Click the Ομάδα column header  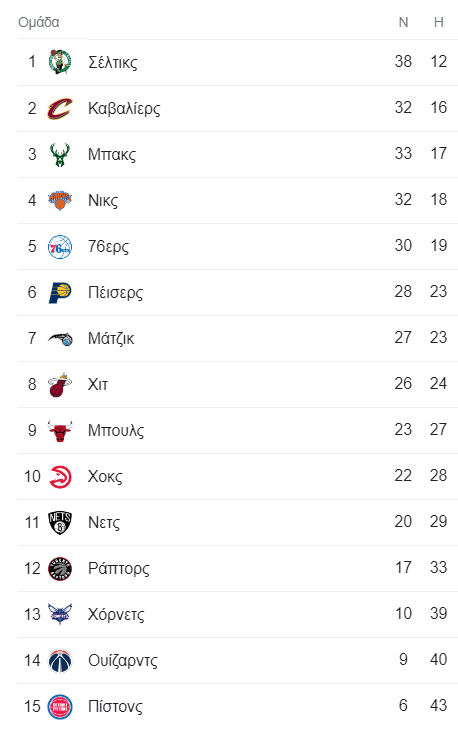(x=39, y=22)
